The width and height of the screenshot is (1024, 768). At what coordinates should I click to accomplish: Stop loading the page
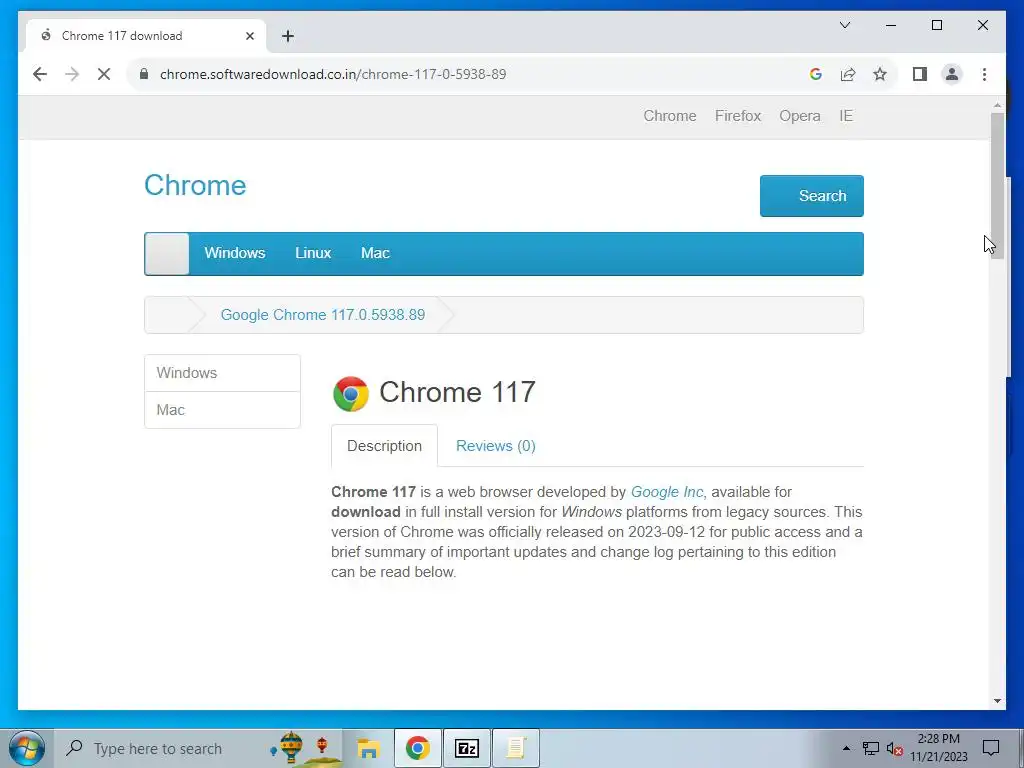pyautogui.click(x=104, y=74)
